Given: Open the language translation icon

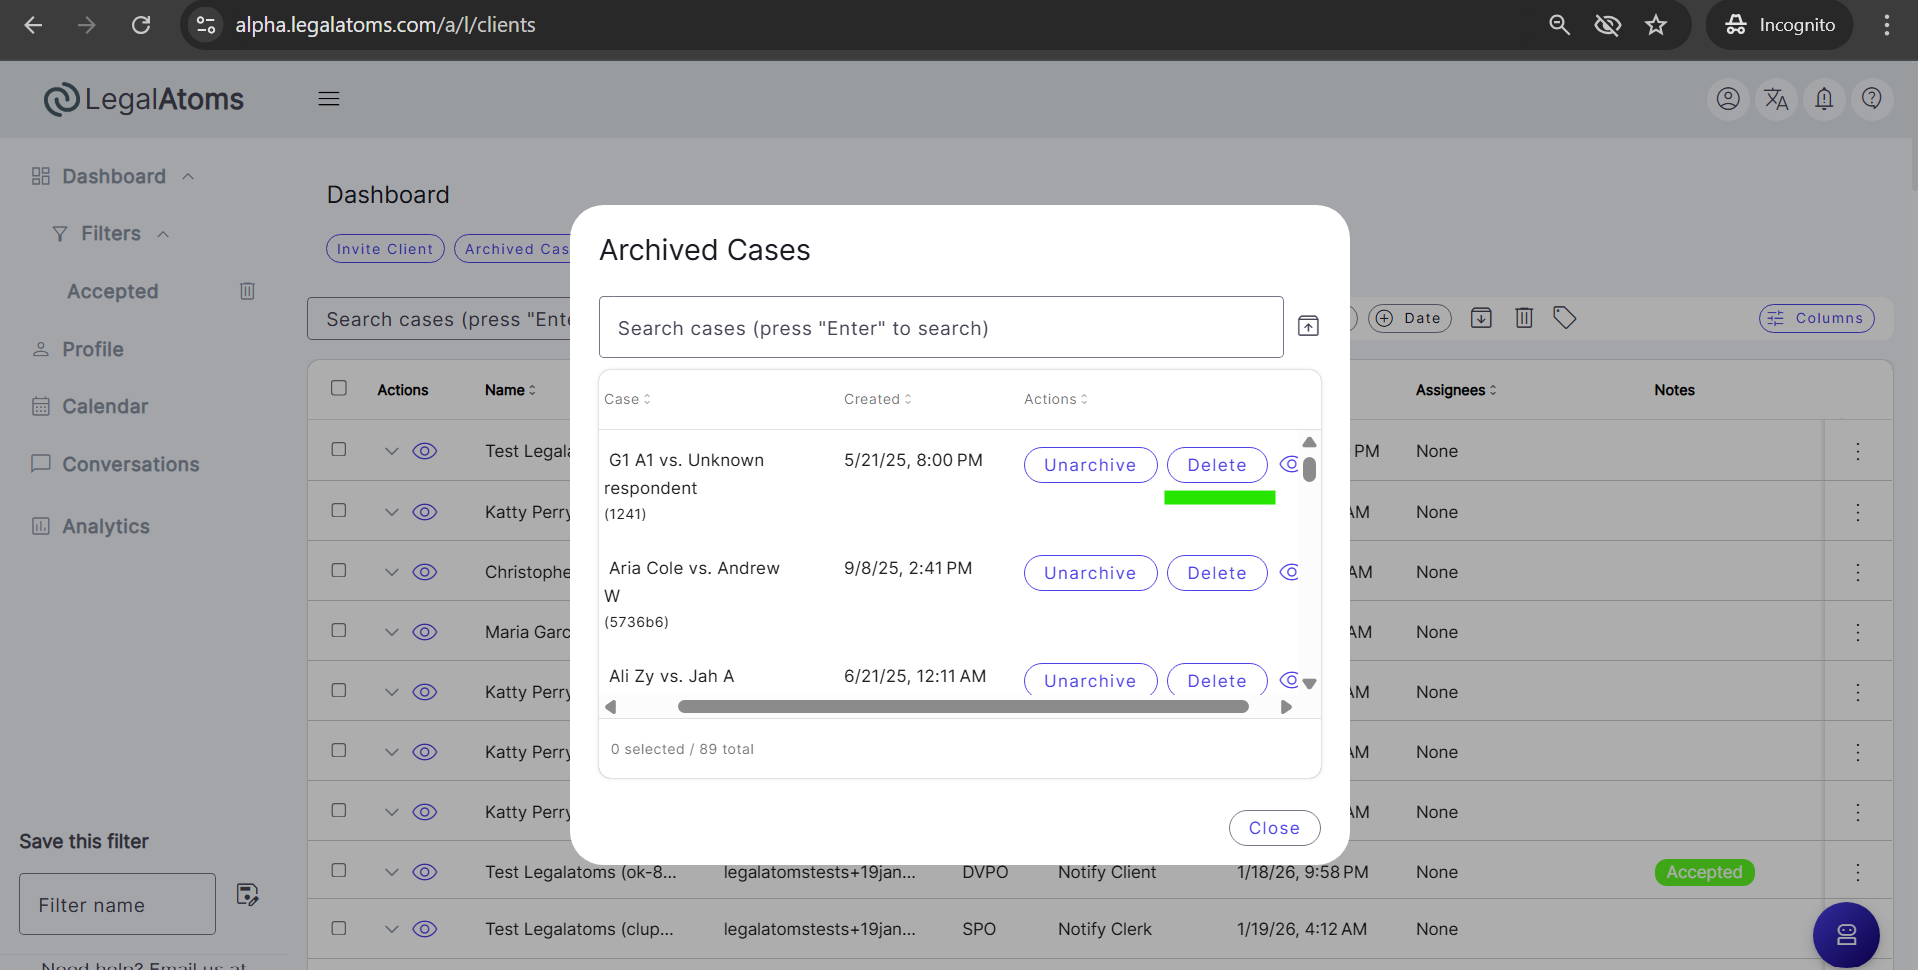Looking at the screenshot, I should point(1776,99).
